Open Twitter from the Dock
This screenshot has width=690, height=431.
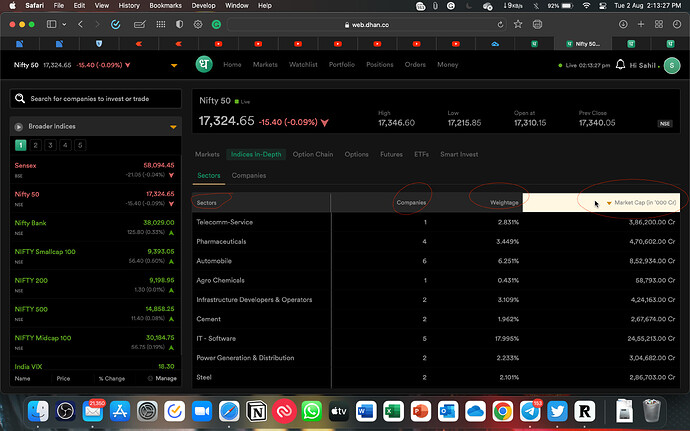pos(558,412)
